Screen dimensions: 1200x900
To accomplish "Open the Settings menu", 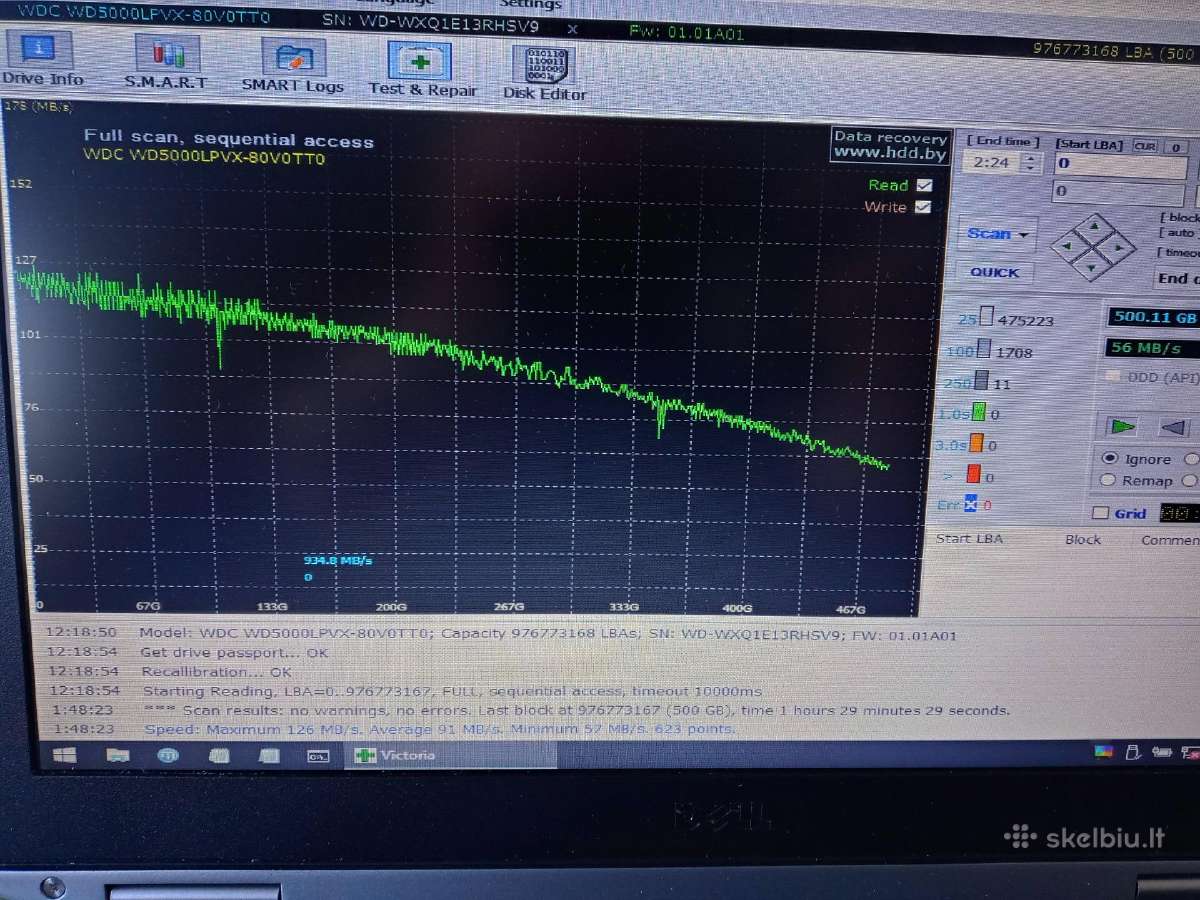I will [530, 5].
